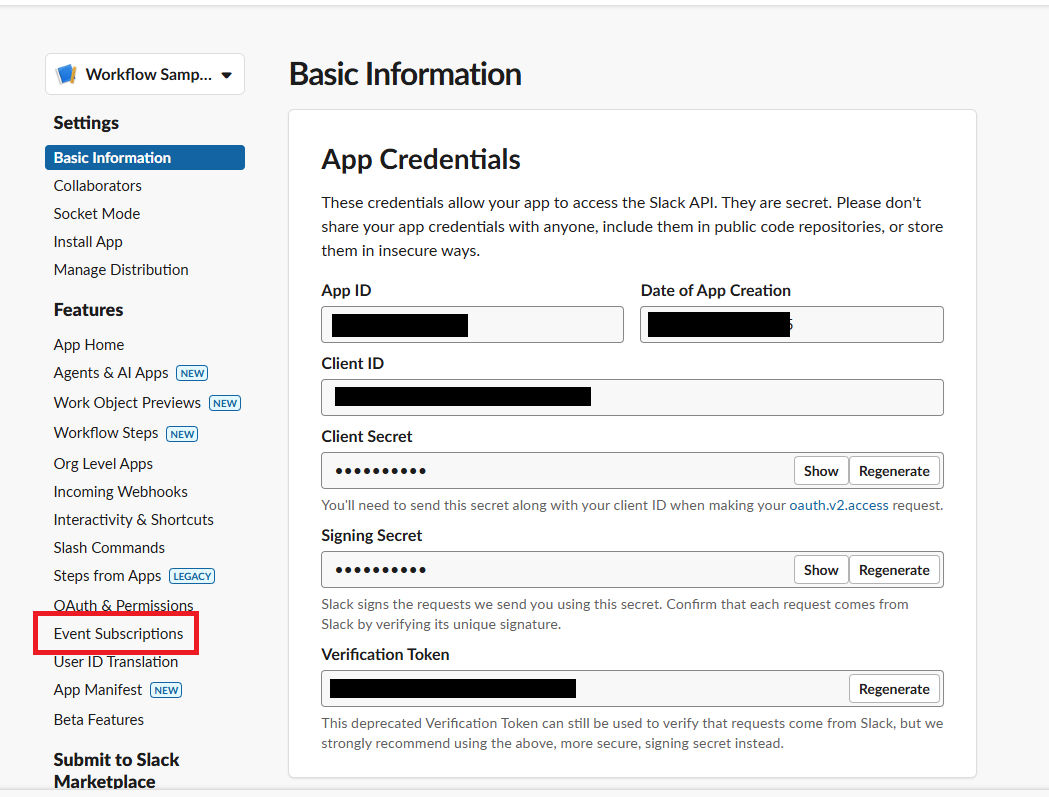Click the Signing Secret label
The height and width of the screenshot is (797, 1049).
coord(371,535)
